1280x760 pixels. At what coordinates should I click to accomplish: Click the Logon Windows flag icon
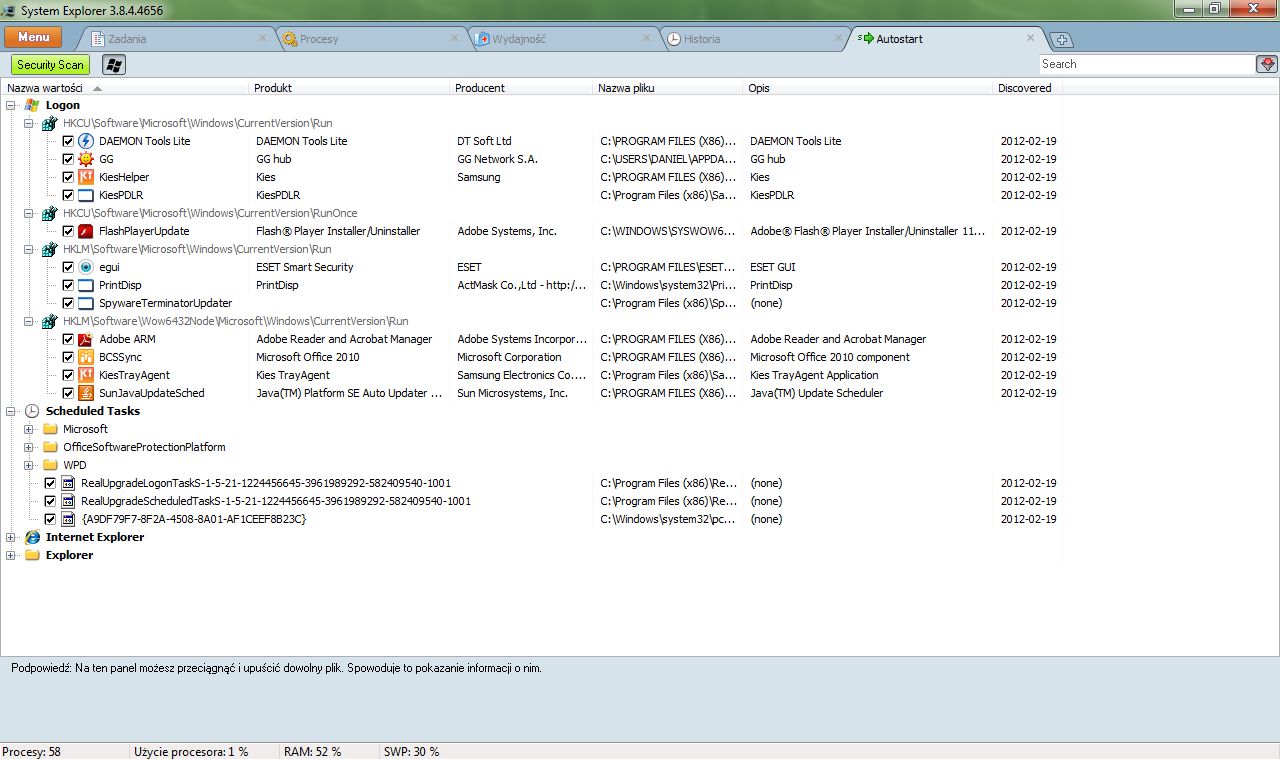pos(31,105)
